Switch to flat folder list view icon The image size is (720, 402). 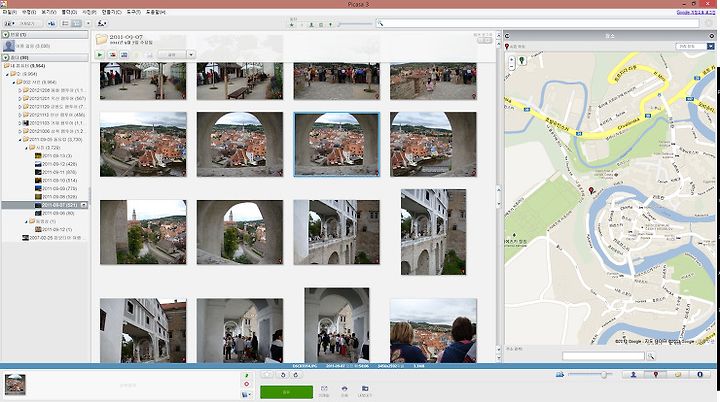coord(65,23)
